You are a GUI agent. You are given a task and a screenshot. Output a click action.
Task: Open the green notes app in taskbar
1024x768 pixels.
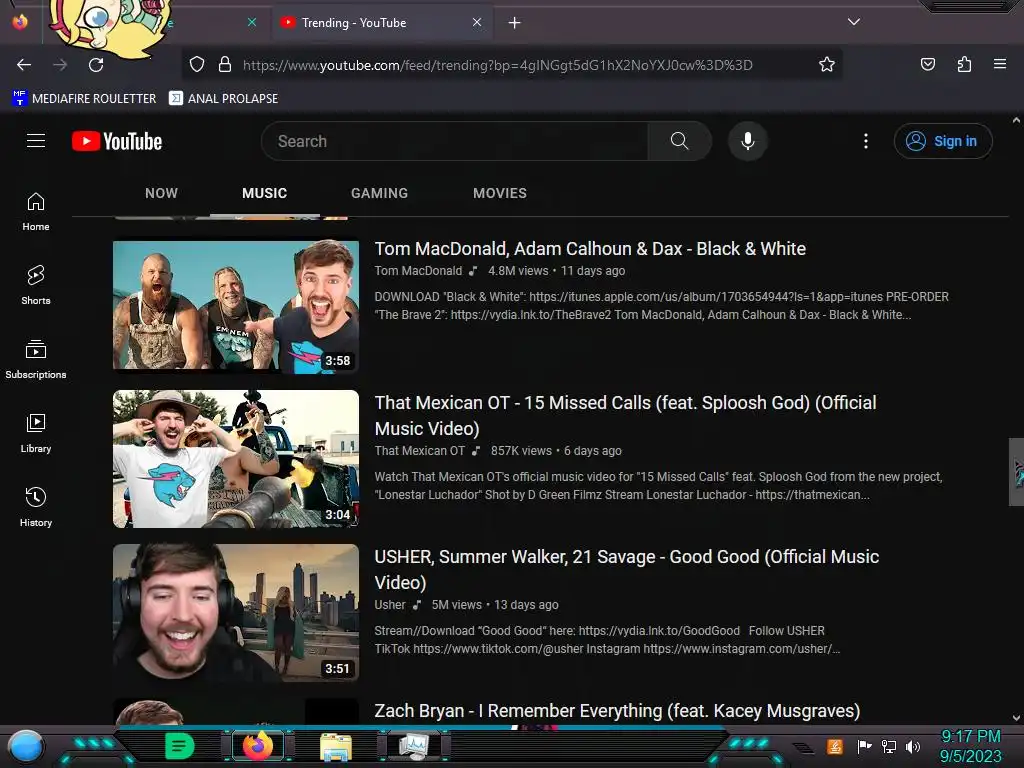click(179, 746)
